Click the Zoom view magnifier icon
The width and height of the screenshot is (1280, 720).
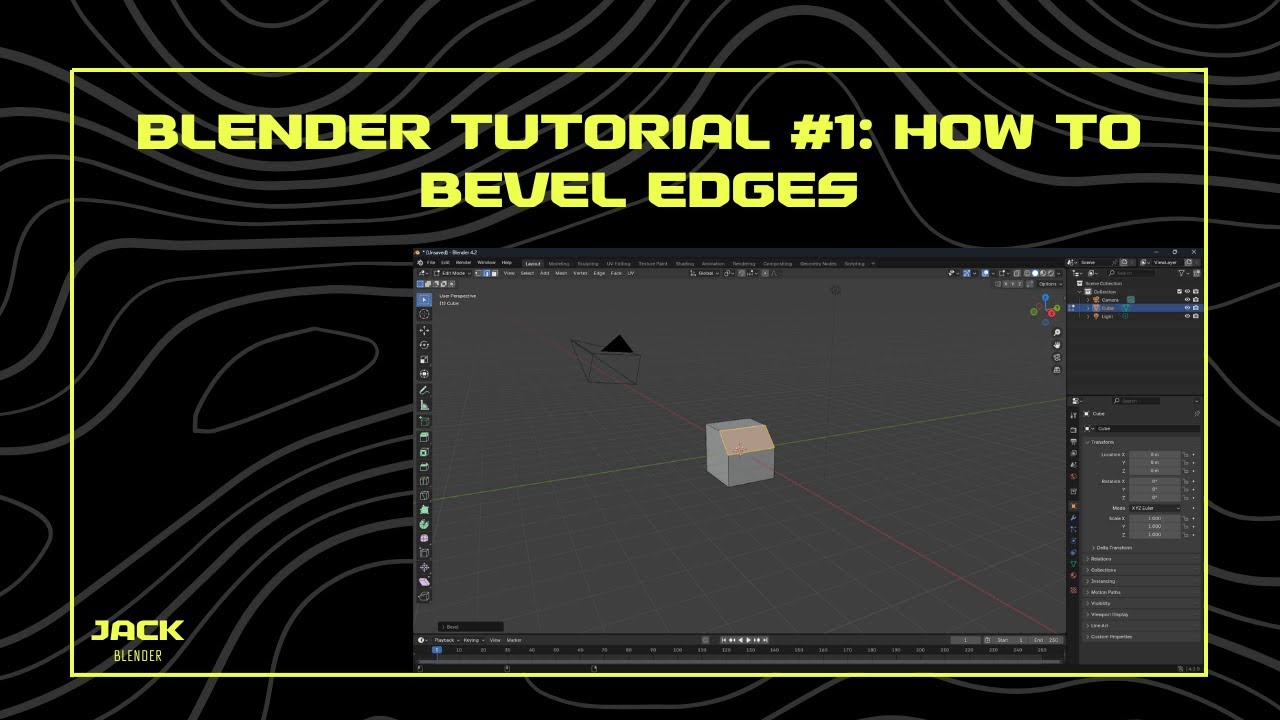point(1057,333)
